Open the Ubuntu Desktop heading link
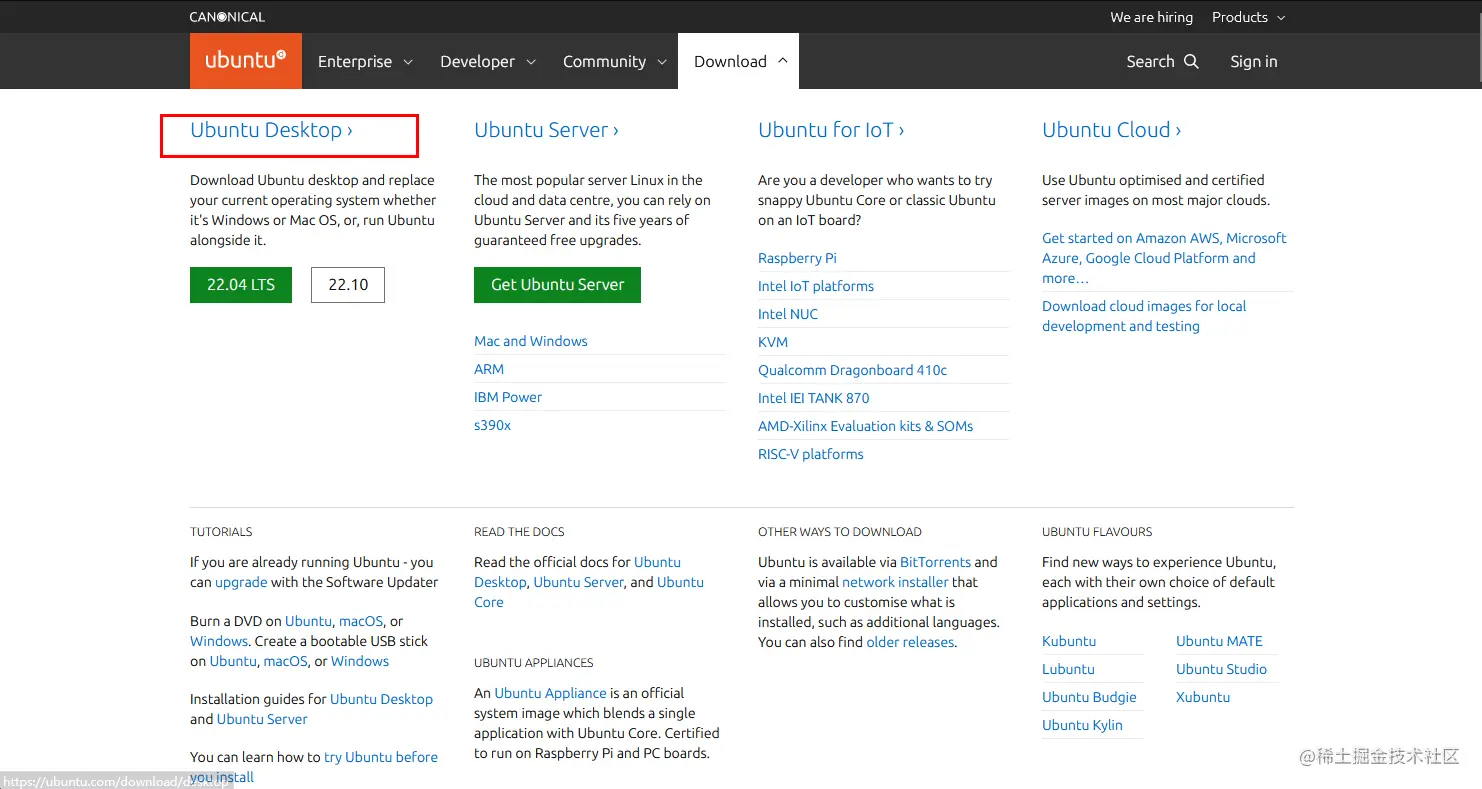Screen dimensions: 1482x789 [x=271, y=130]
